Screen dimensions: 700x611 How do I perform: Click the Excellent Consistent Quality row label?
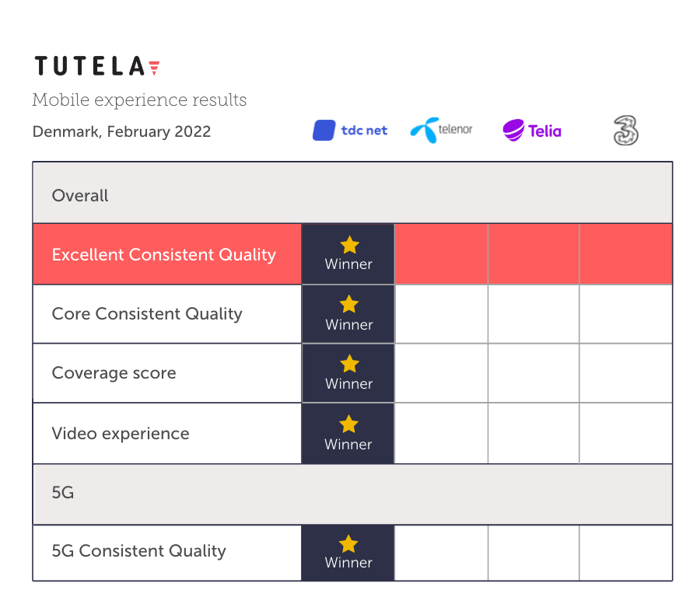[x=164, y=254]
